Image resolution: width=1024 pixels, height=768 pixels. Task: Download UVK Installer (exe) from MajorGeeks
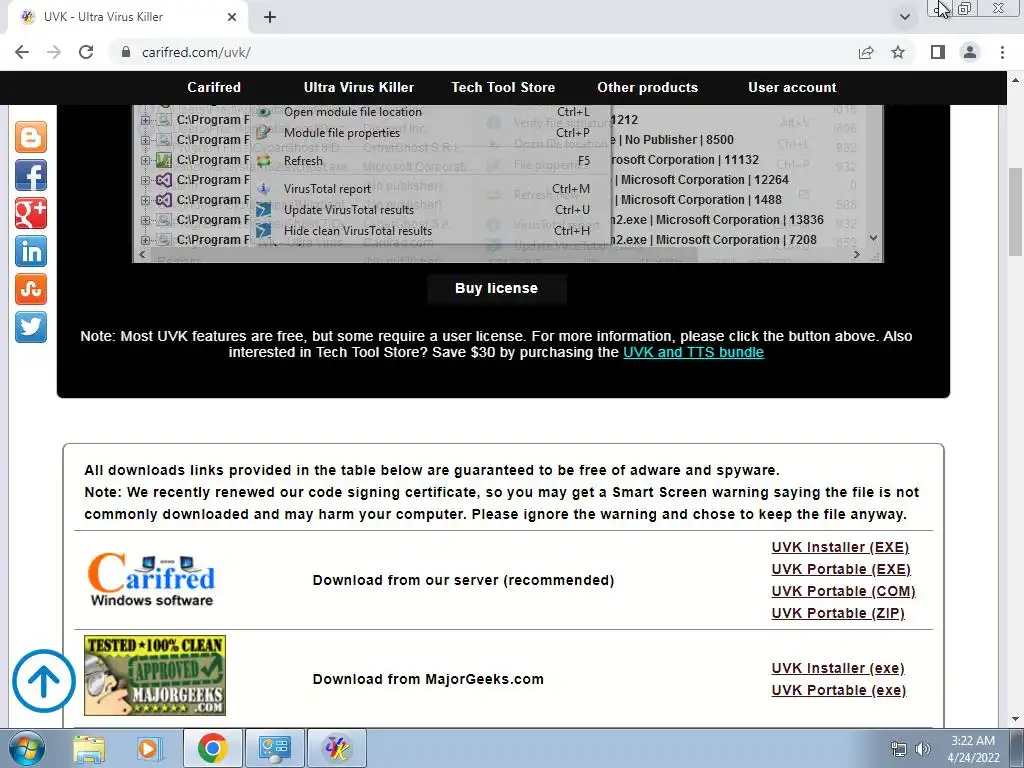[x=838, y=669]
